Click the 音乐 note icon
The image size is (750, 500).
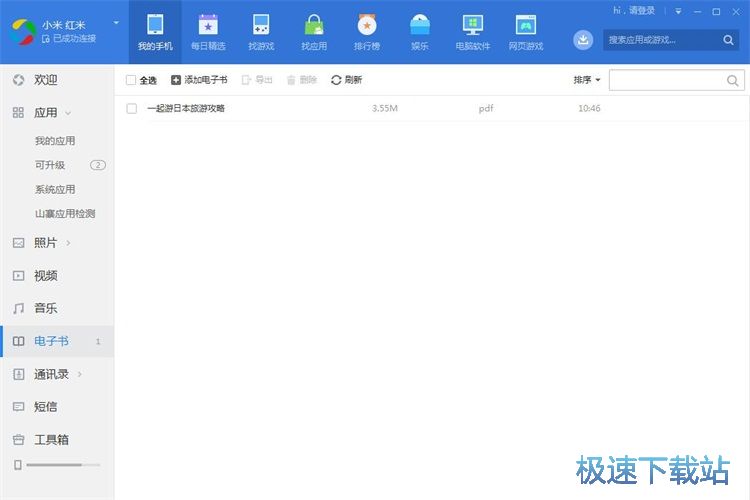point(18,309)
